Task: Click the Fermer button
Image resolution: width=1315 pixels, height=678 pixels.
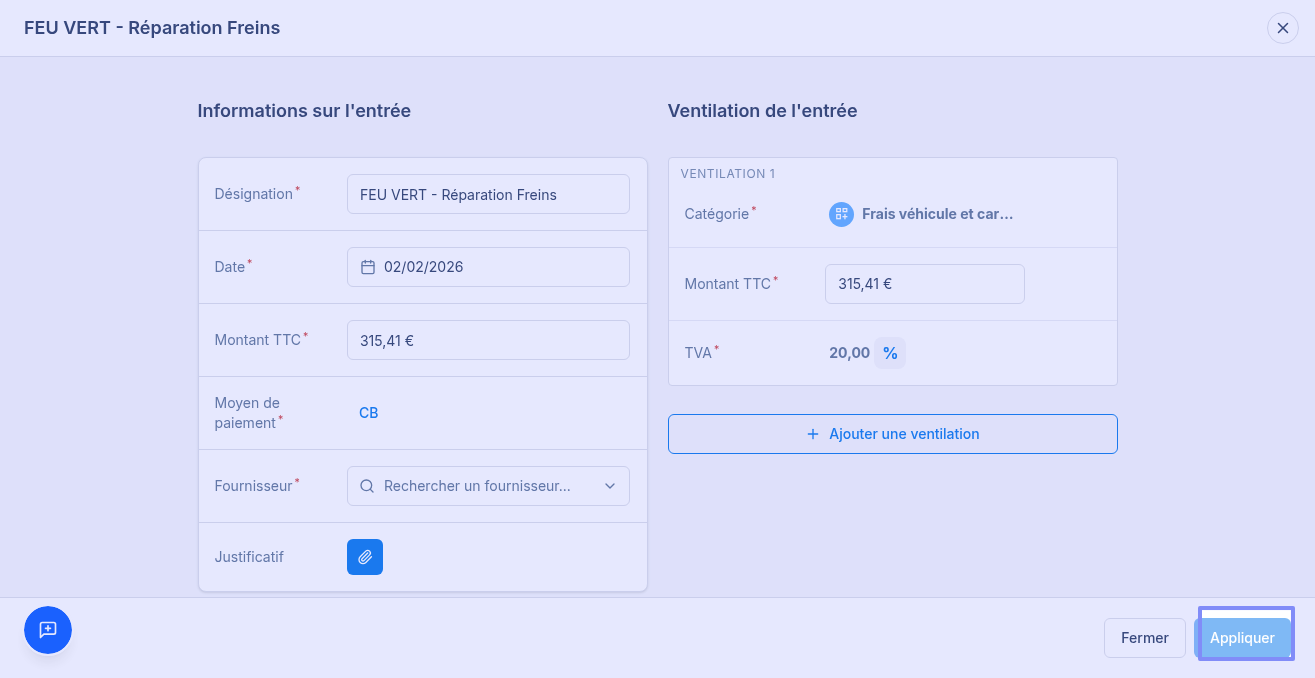Action: pos(1145,638)
